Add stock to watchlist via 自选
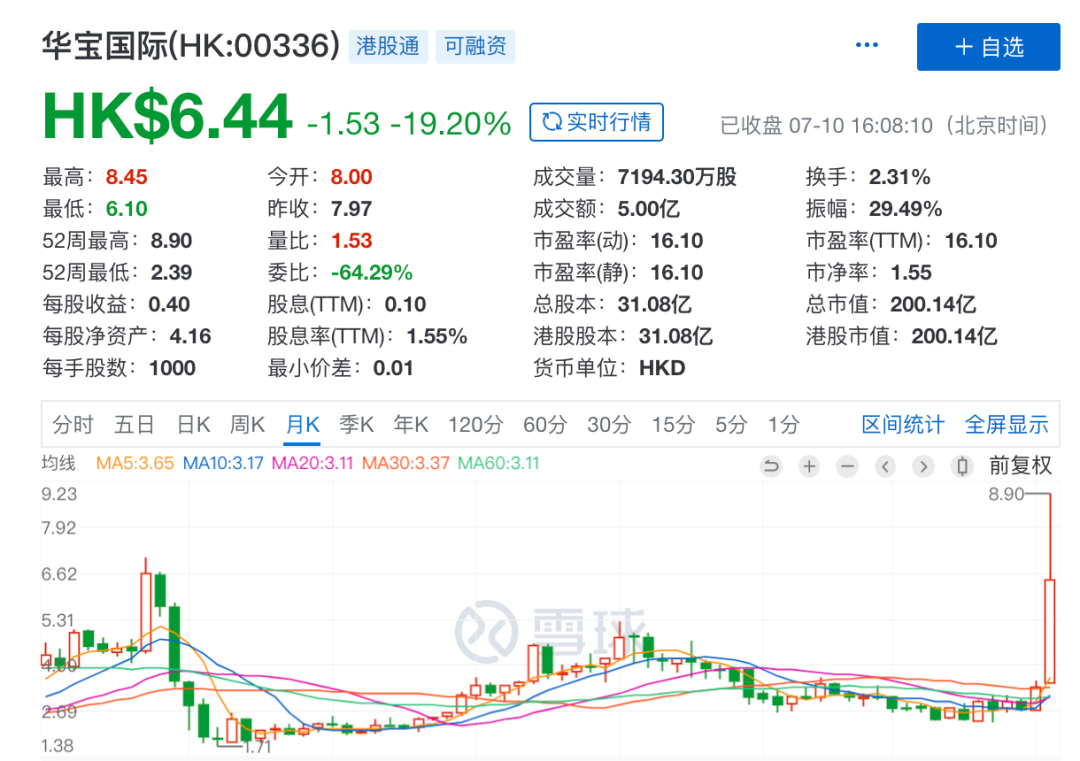The image size is (1080, 761). click(x=988, y=46)
